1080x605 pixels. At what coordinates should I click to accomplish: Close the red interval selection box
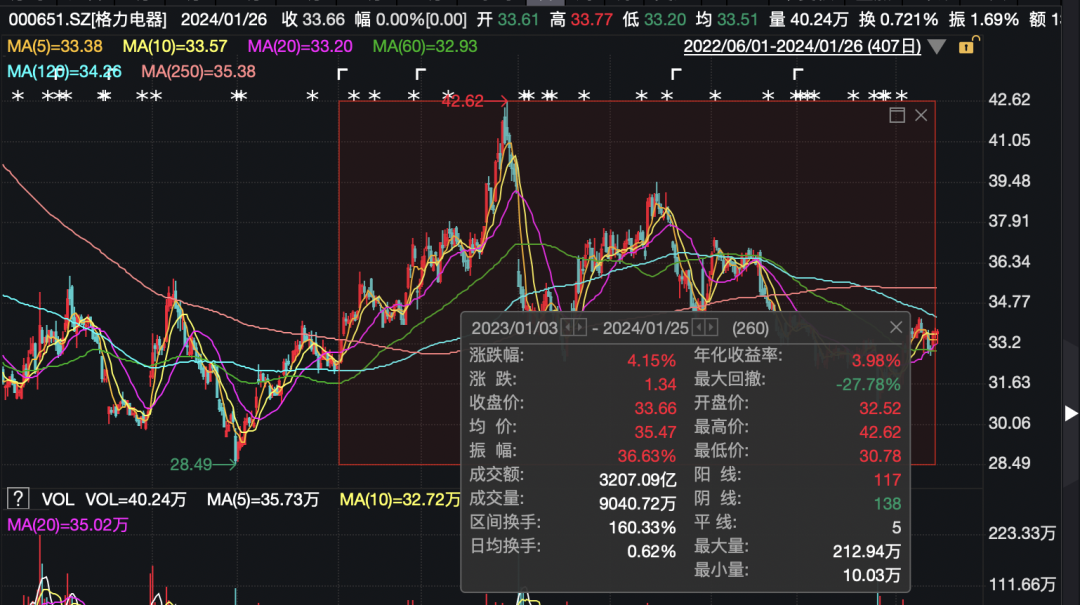pos(921,115)
